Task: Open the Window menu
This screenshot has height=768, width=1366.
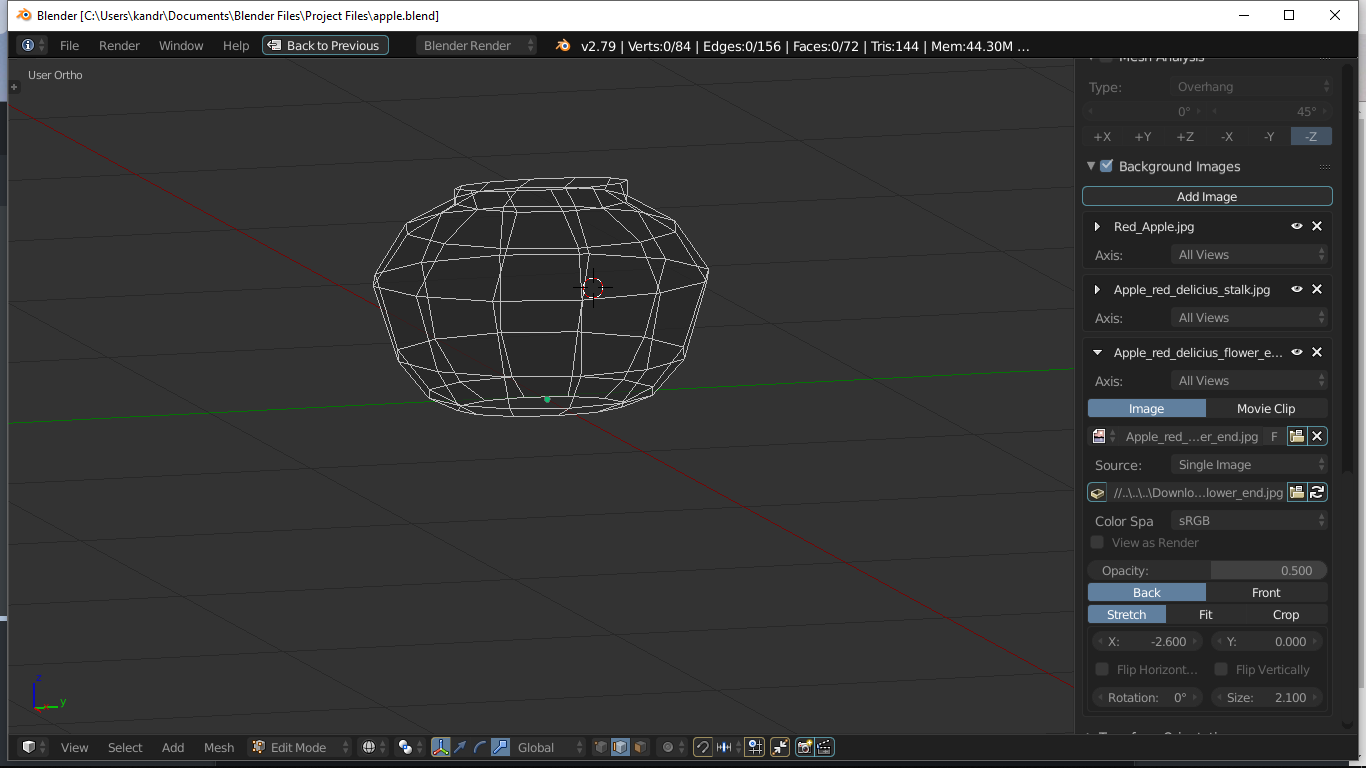Action: (x=181, y=46)
